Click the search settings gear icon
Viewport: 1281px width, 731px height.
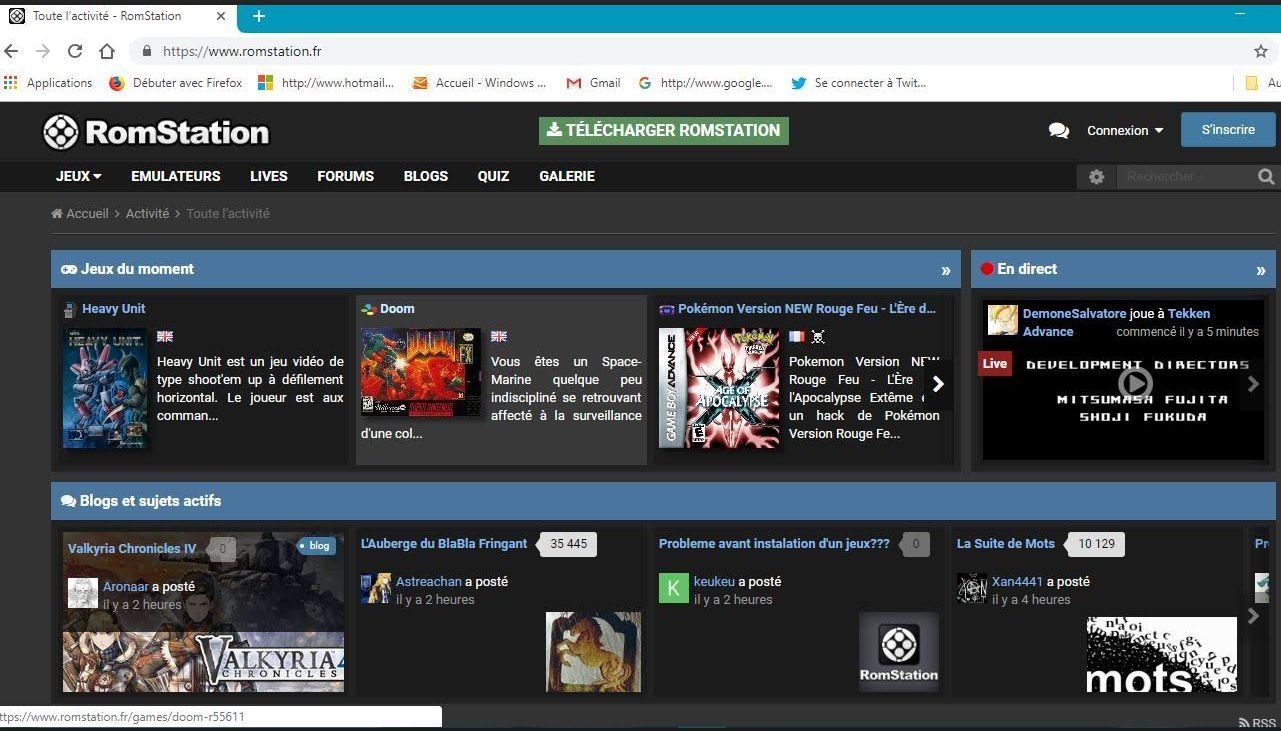pos(1097,177)
